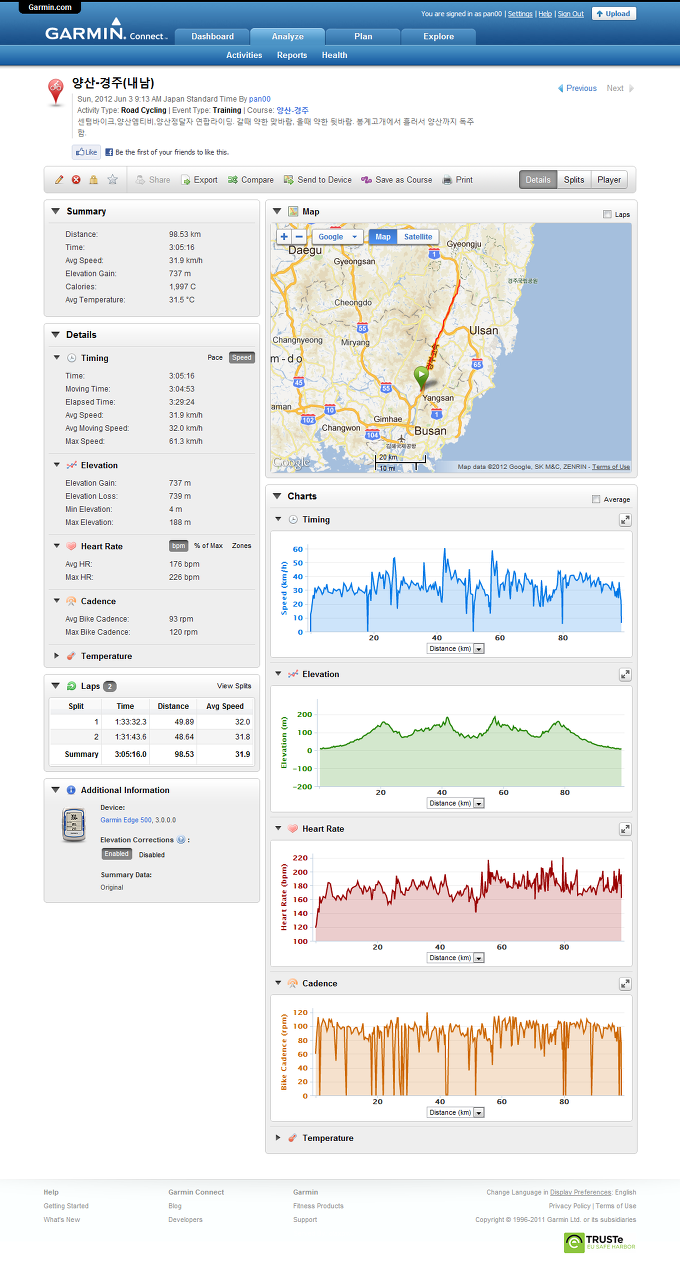Click the green start marker on map
This screenshot has height=1275, width=680.
421,378
